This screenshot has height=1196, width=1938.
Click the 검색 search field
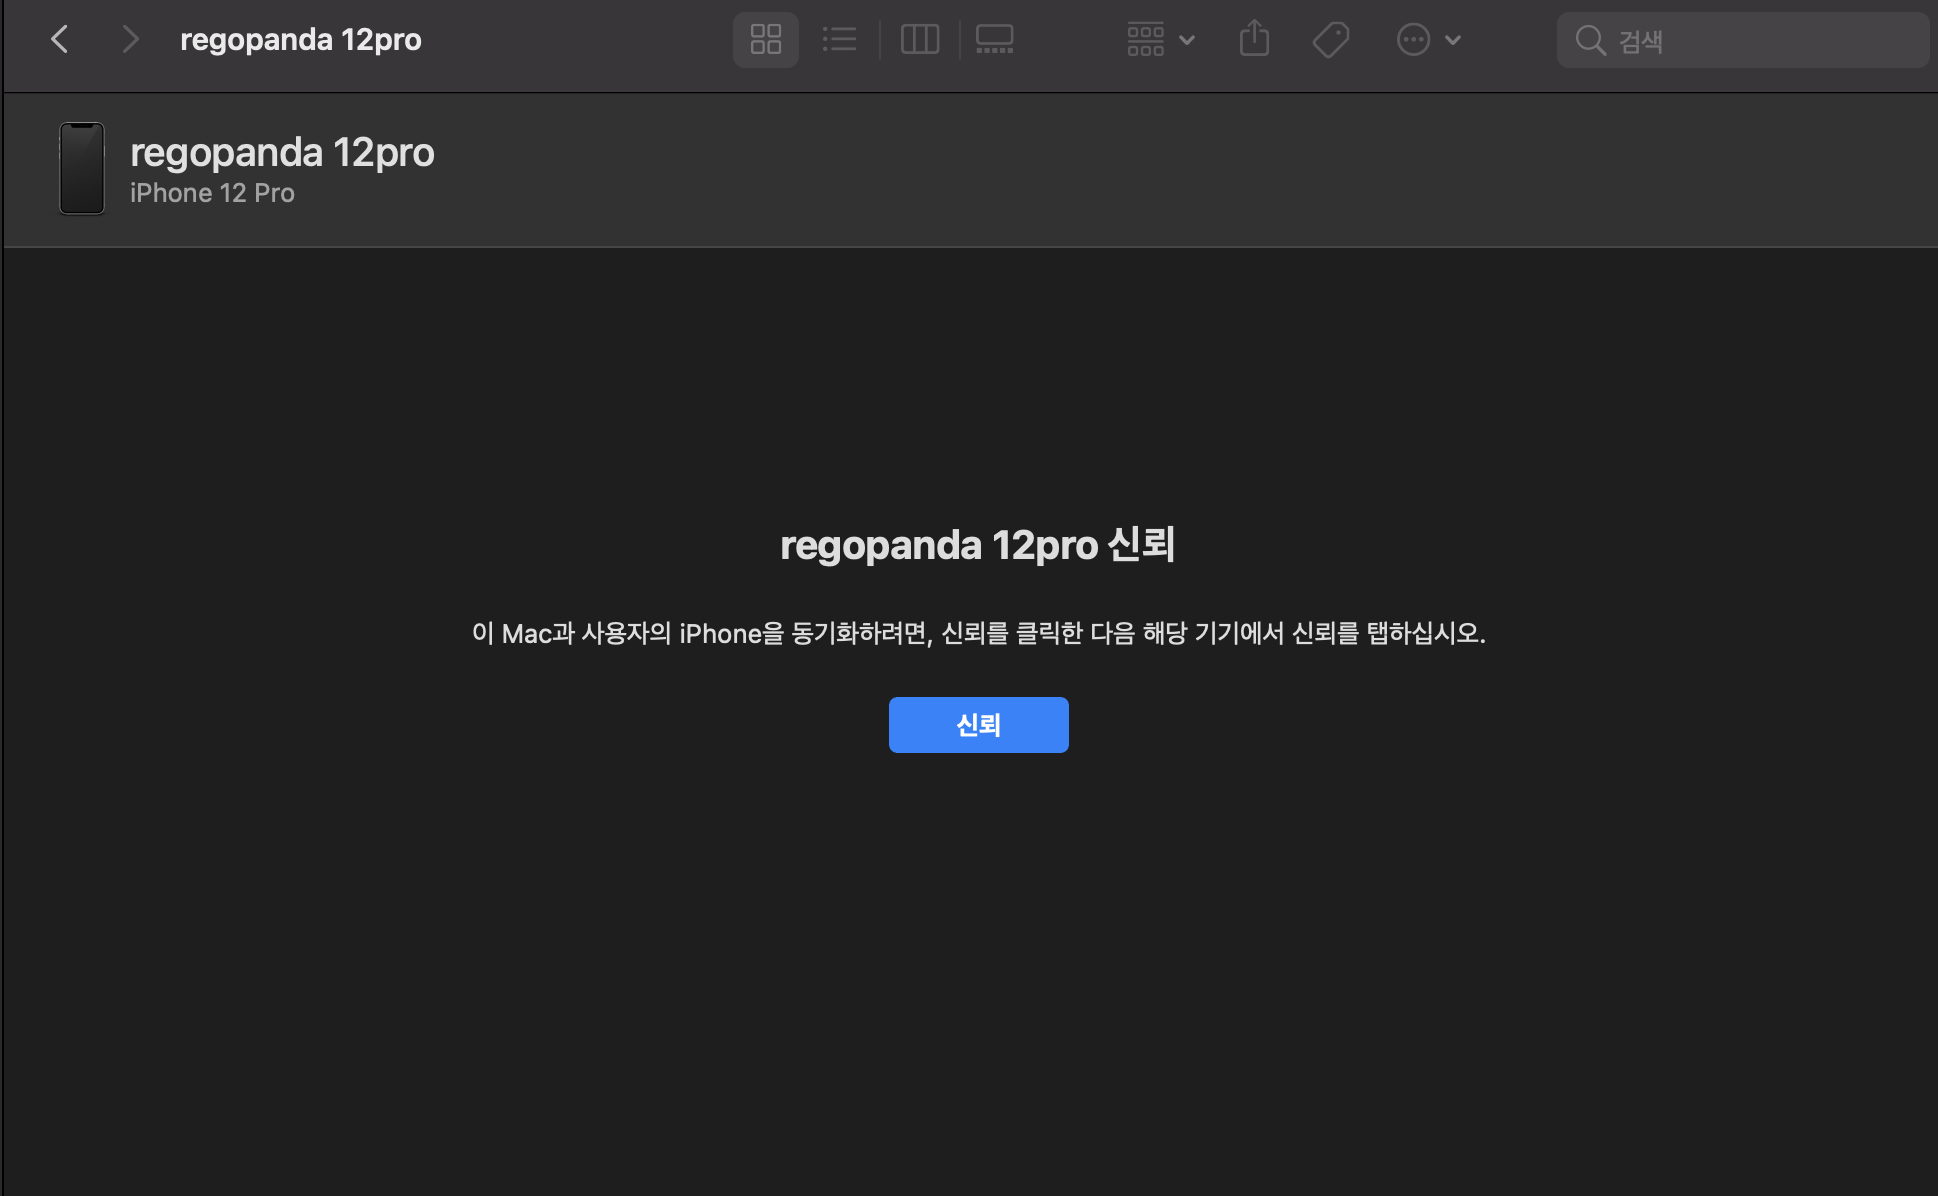point(1760,40)
